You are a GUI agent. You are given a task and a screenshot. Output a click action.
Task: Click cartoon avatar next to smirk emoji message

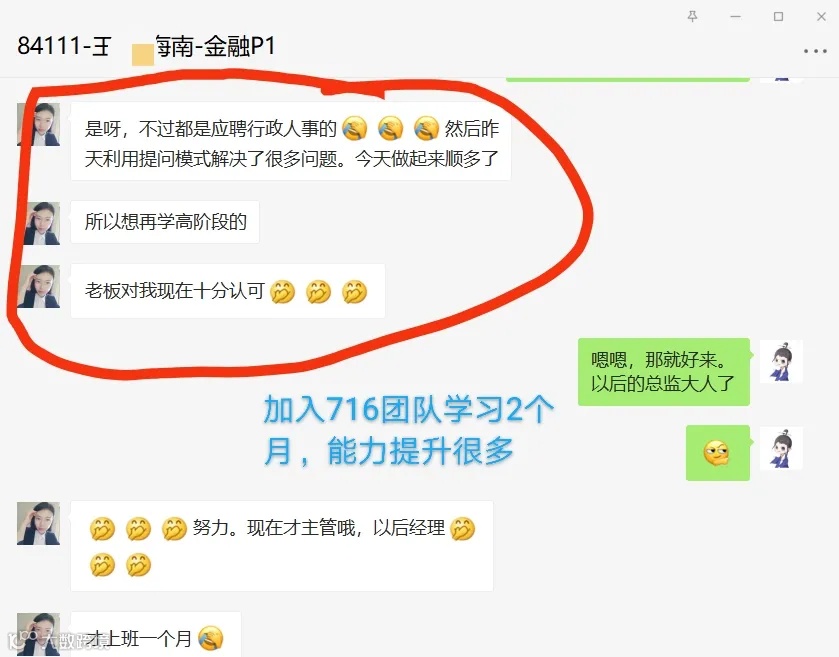click(x=781, y=448)
